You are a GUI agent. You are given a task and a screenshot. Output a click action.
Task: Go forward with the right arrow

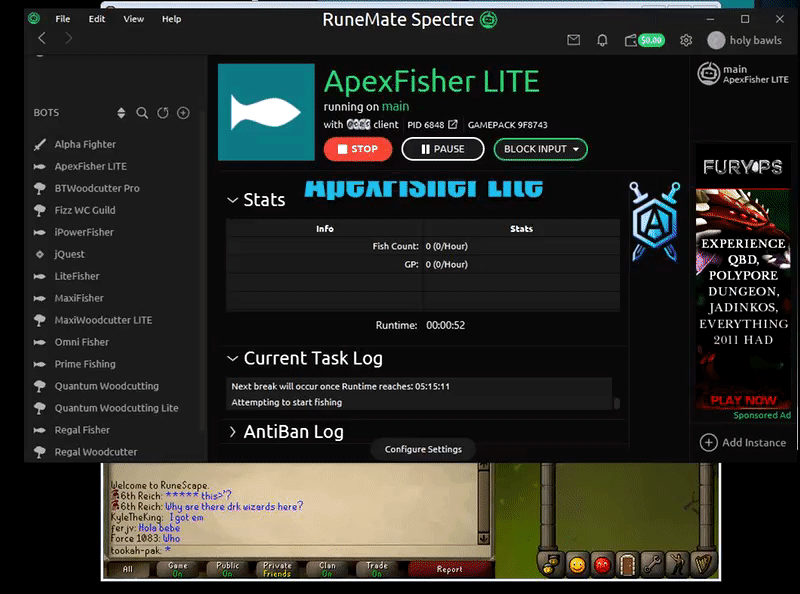click(68, 38)
